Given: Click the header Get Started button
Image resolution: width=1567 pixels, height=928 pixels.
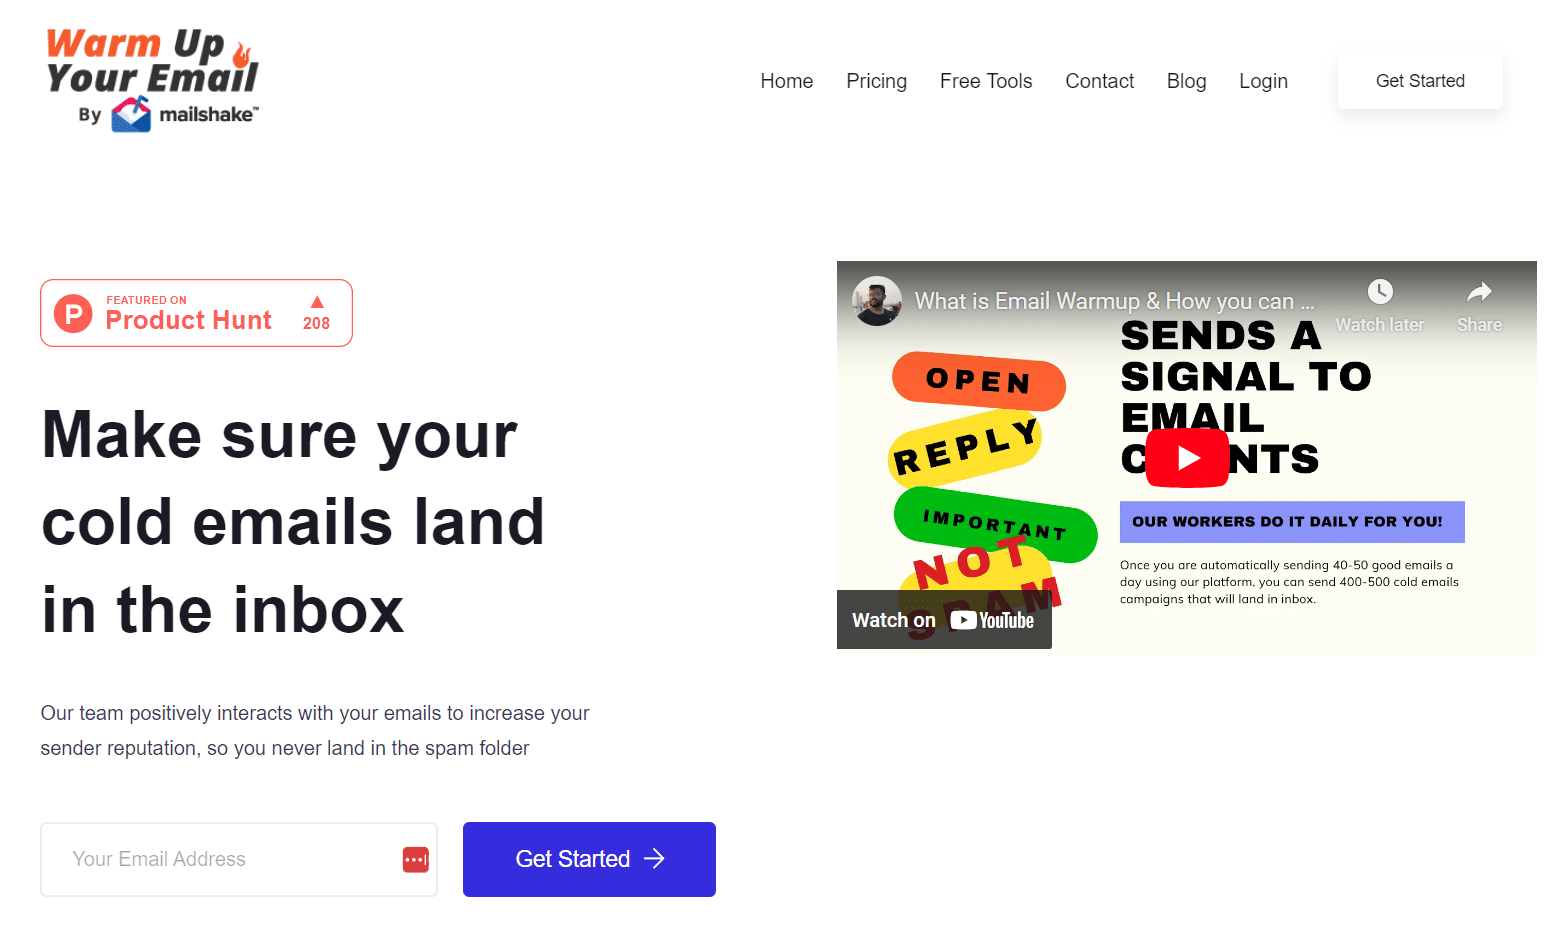Looking at the screenshot, I should pos(1420,81).
